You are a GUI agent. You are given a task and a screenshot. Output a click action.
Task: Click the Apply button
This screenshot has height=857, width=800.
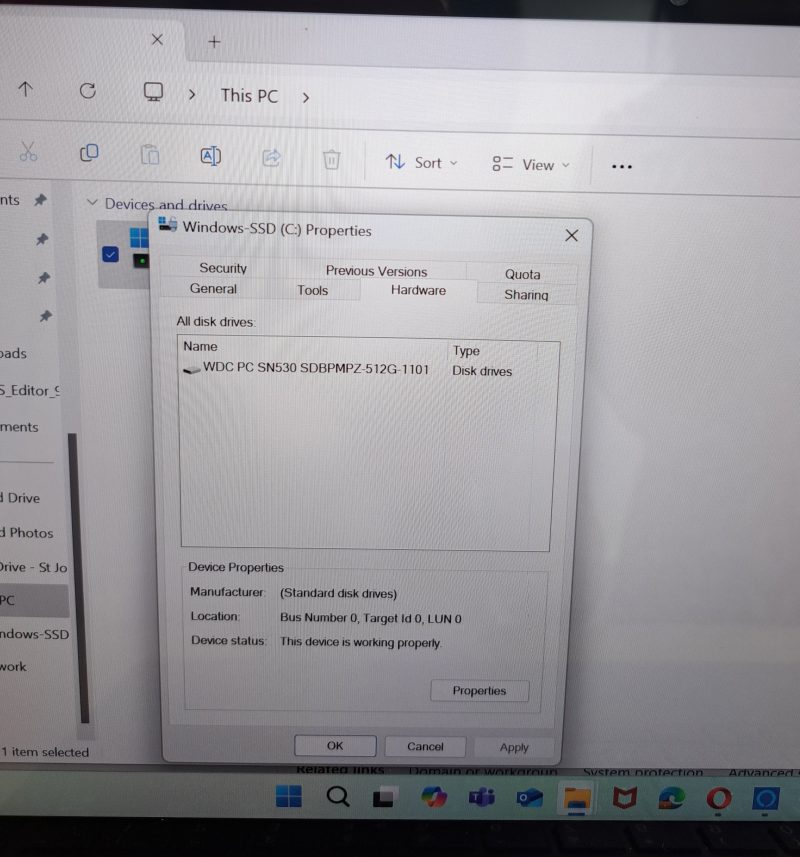point(514,747)
